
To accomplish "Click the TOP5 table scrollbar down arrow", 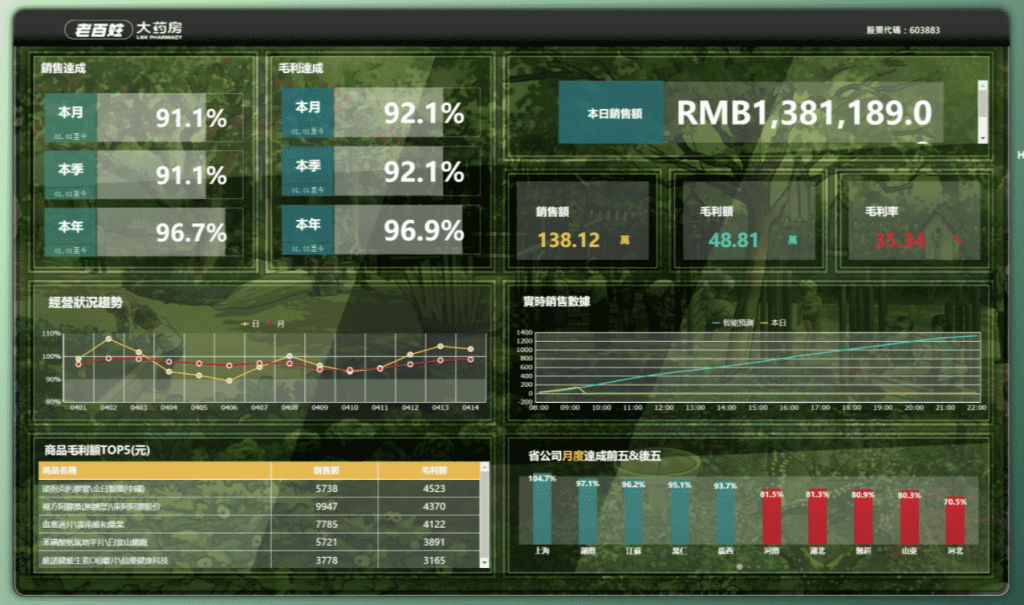I will 485,563.
